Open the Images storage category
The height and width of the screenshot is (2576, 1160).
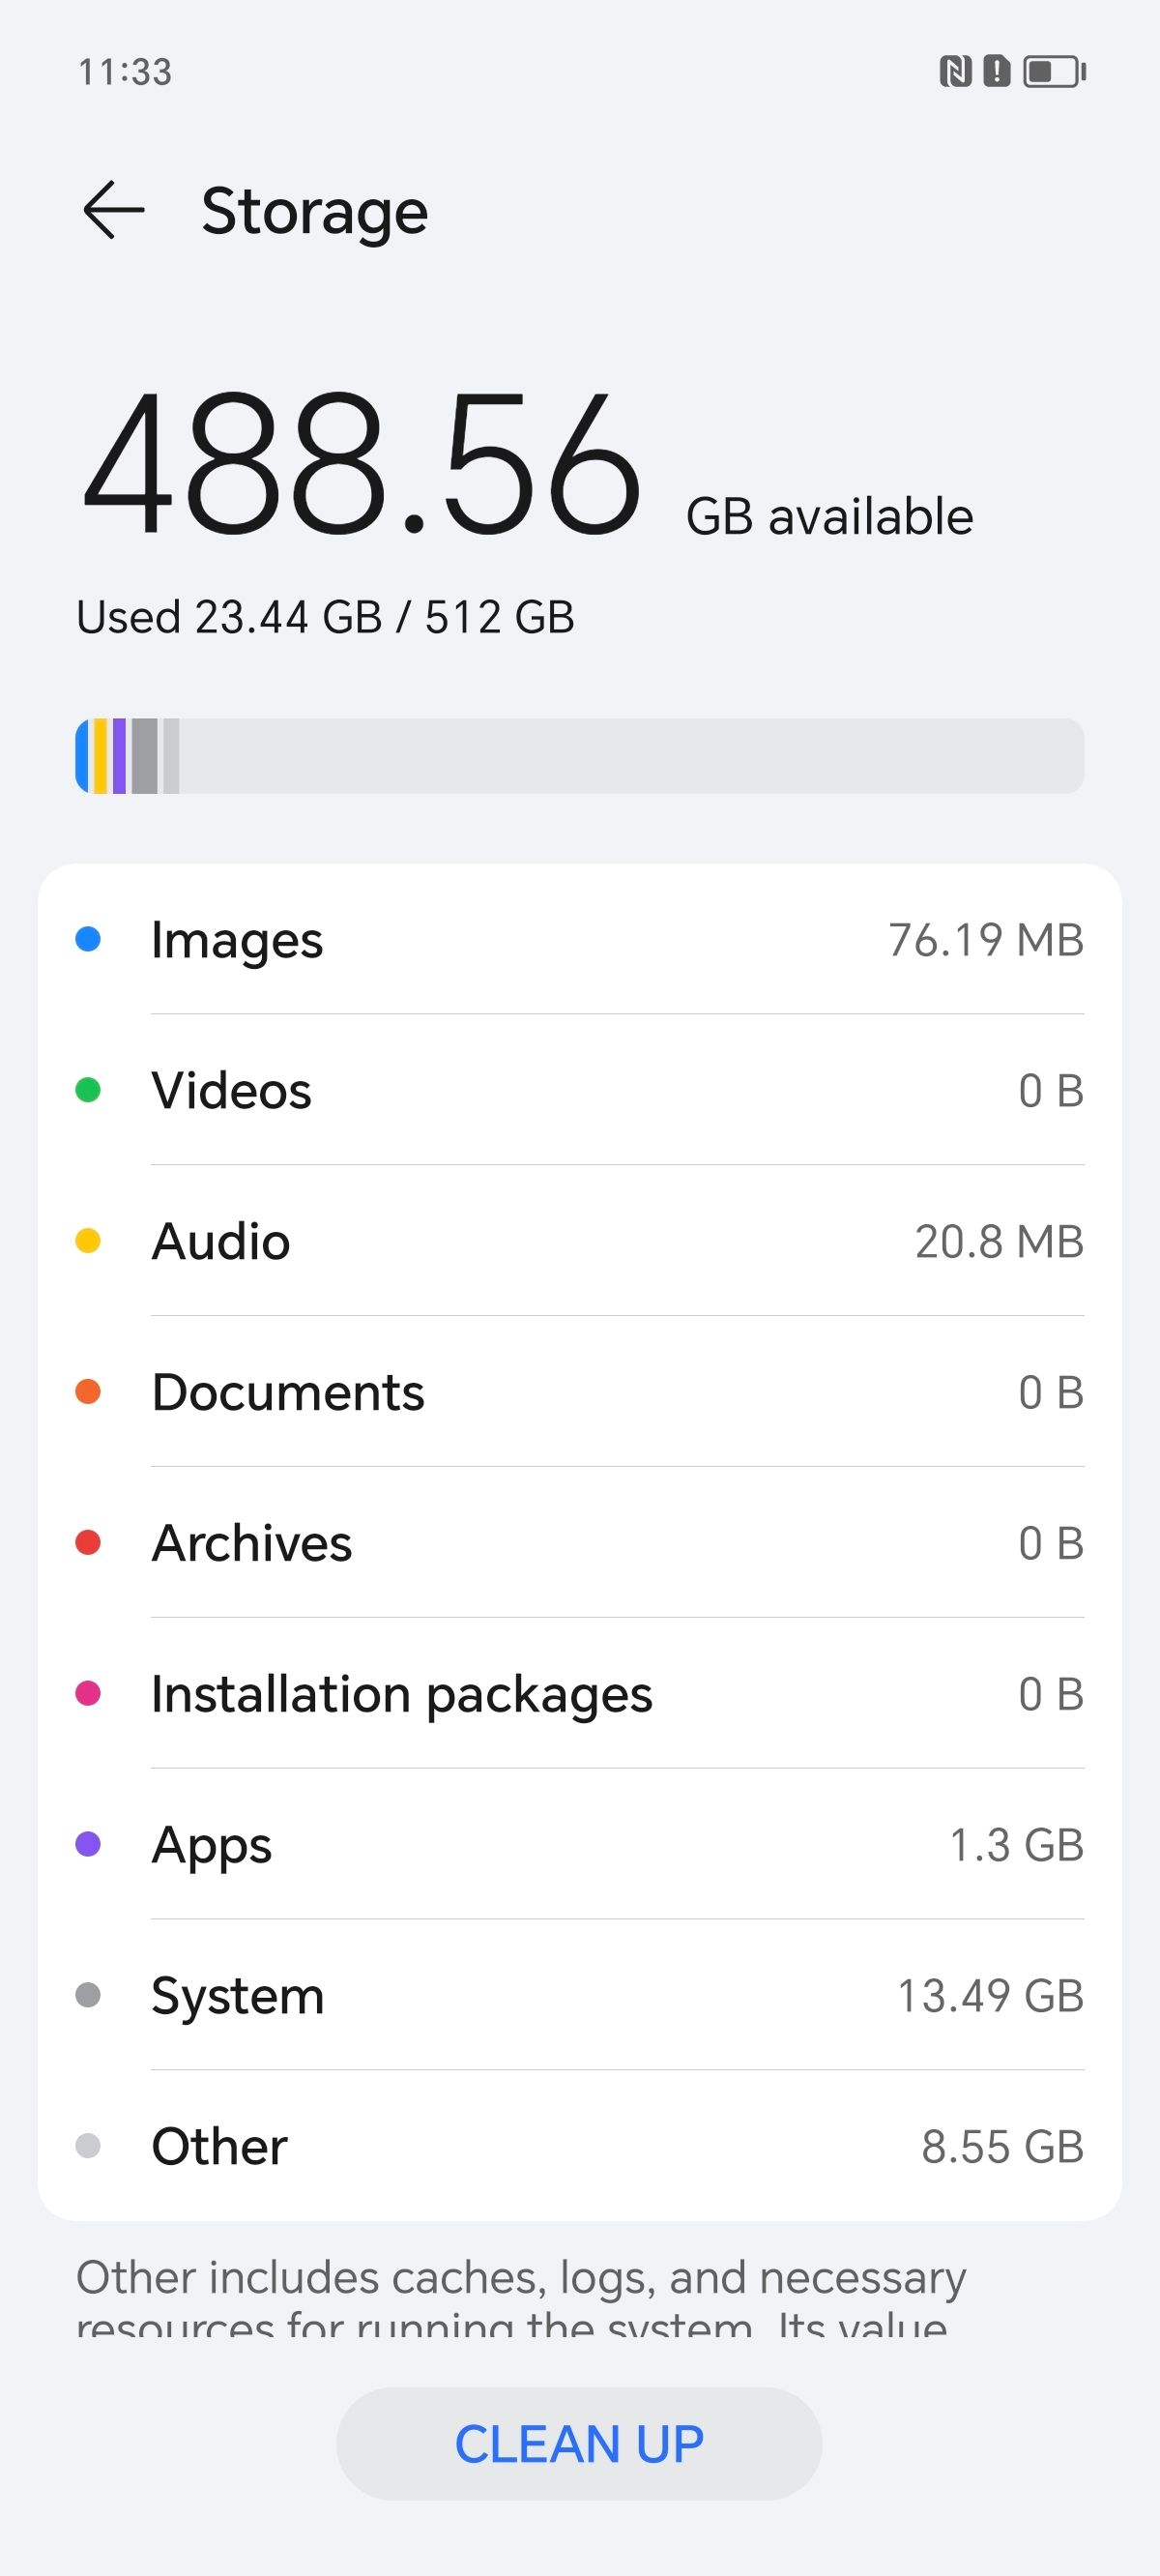click(580, 939)
